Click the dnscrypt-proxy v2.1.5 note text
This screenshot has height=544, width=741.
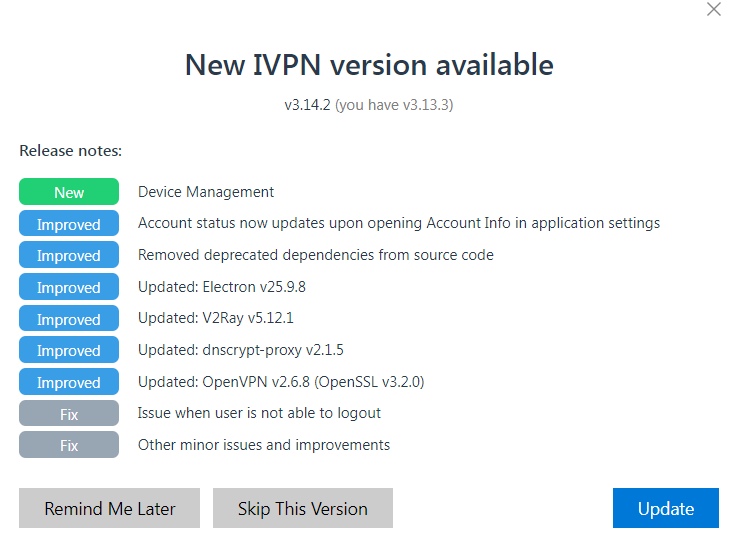245,350
